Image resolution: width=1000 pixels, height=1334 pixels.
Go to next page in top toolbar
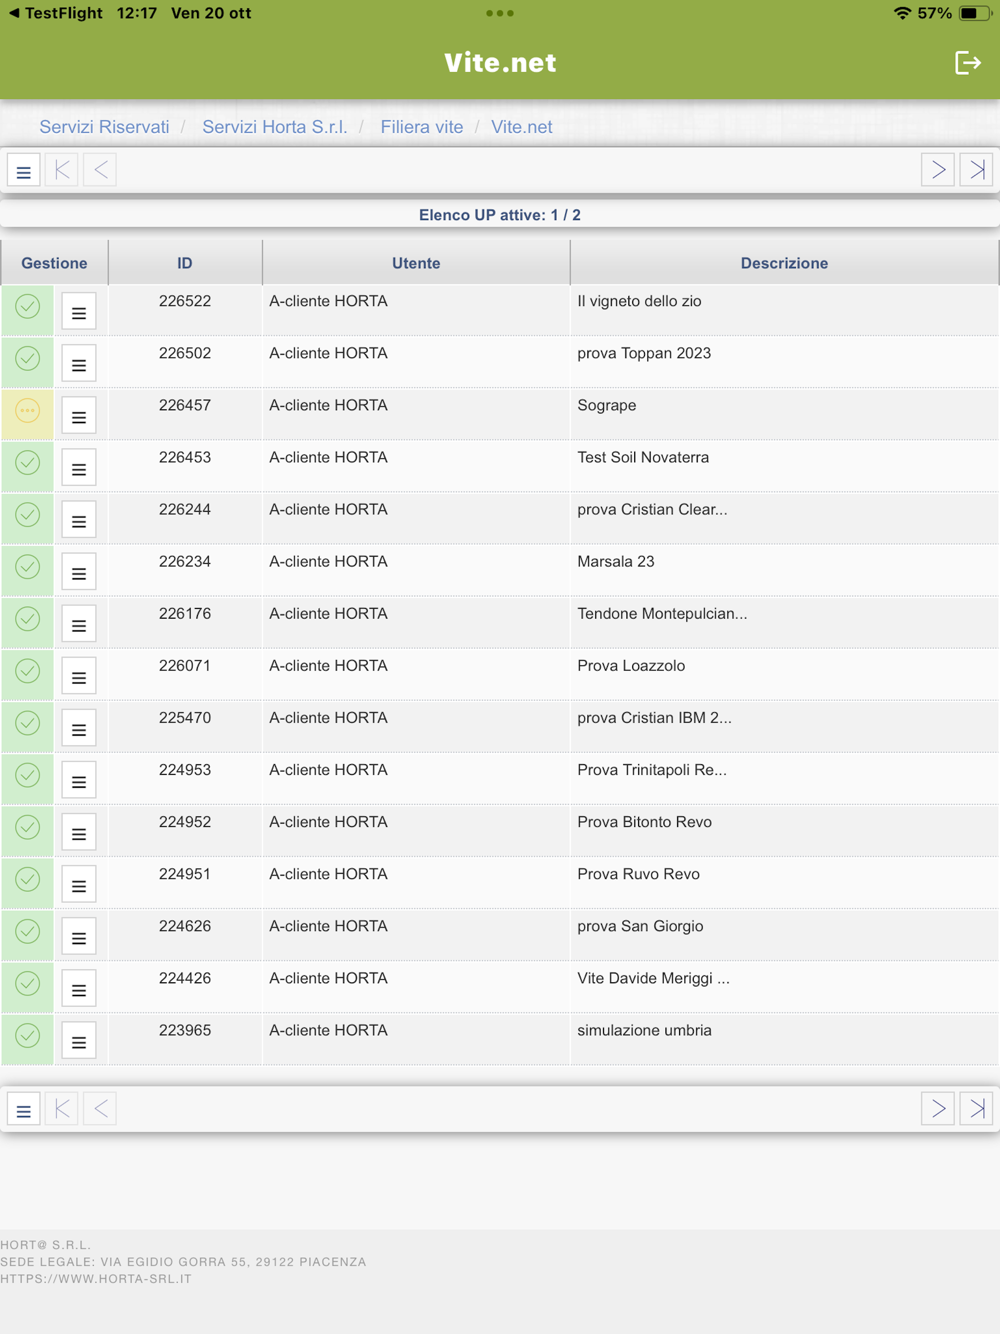(x=938, y=170)
